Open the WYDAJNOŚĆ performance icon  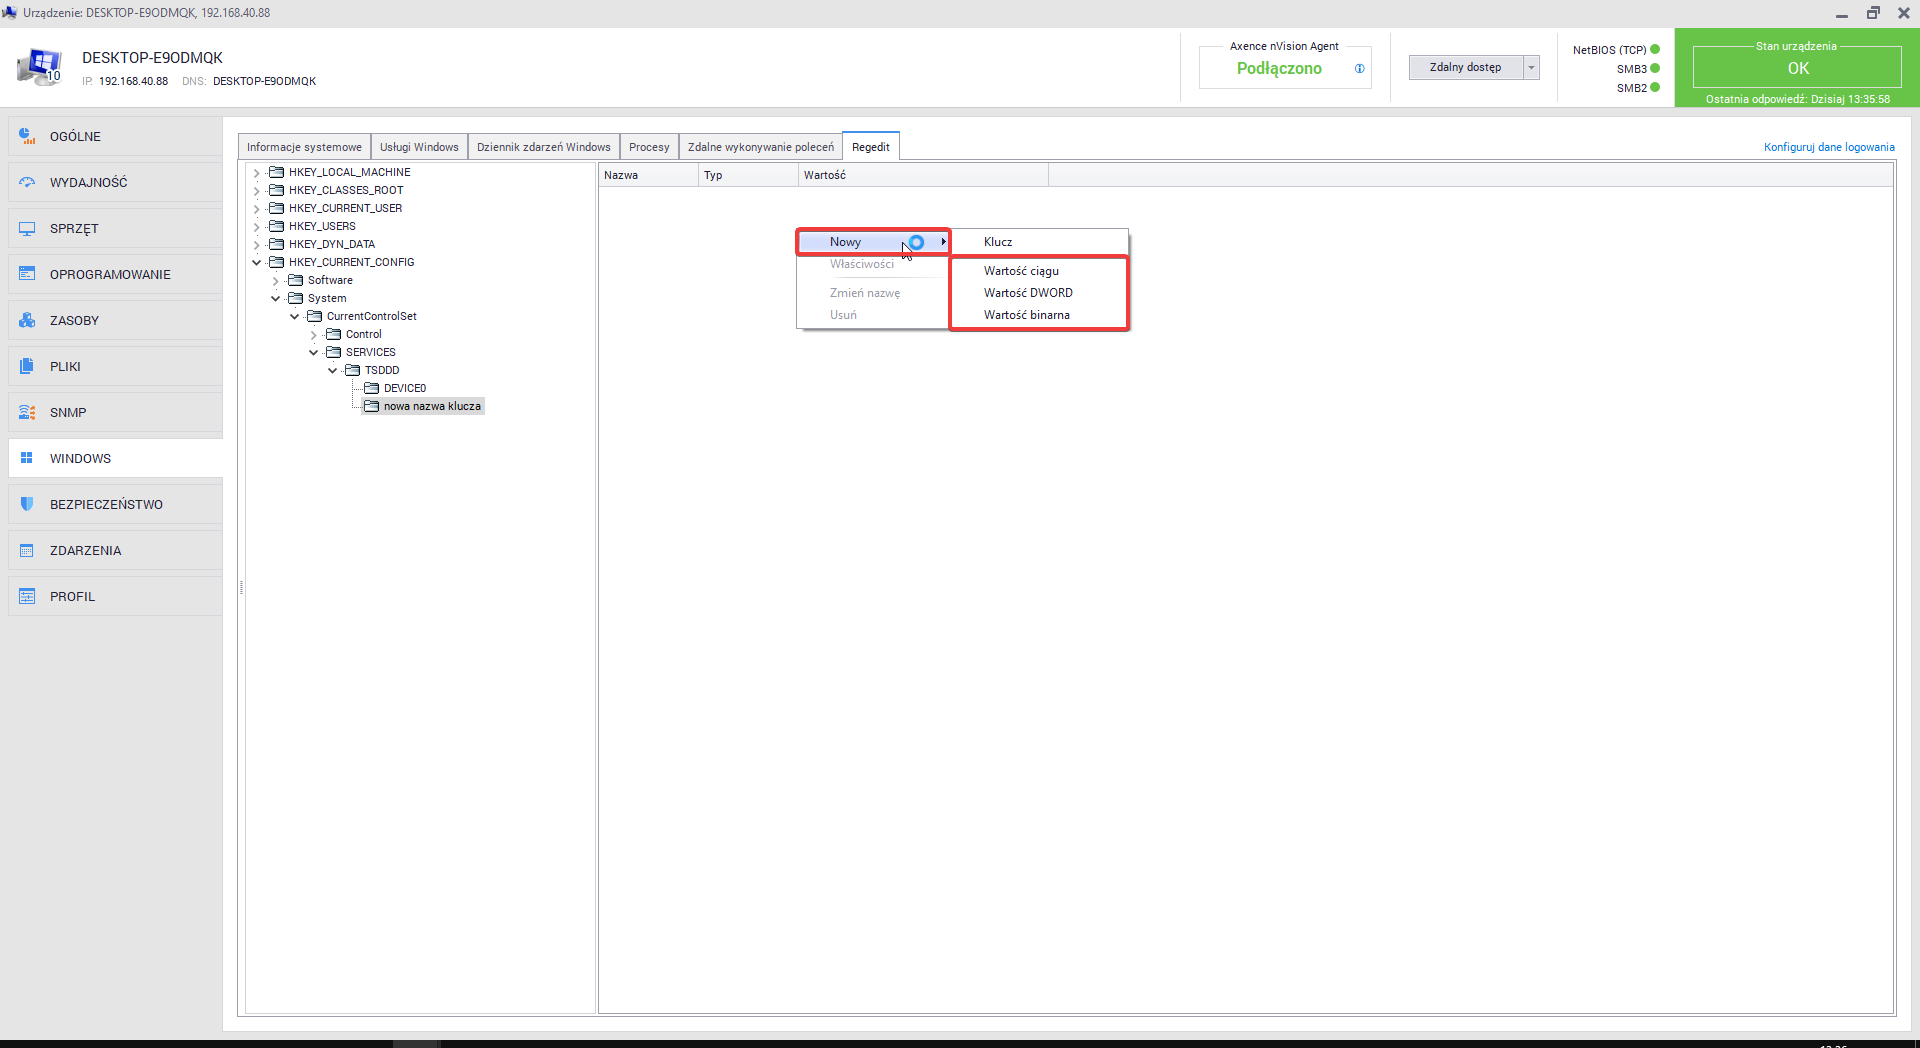coord(27,182)
